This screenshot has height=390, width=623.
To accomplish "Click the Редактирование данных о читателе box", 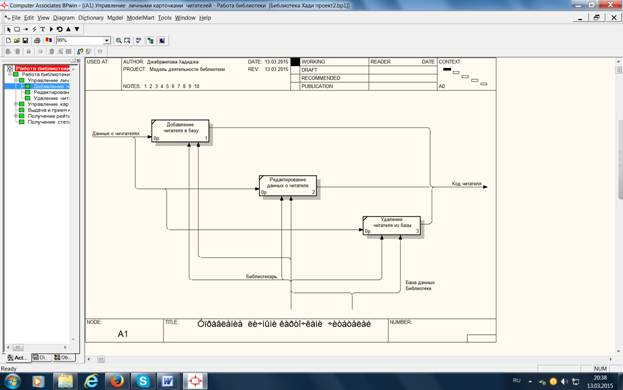I will pos(288,185).
